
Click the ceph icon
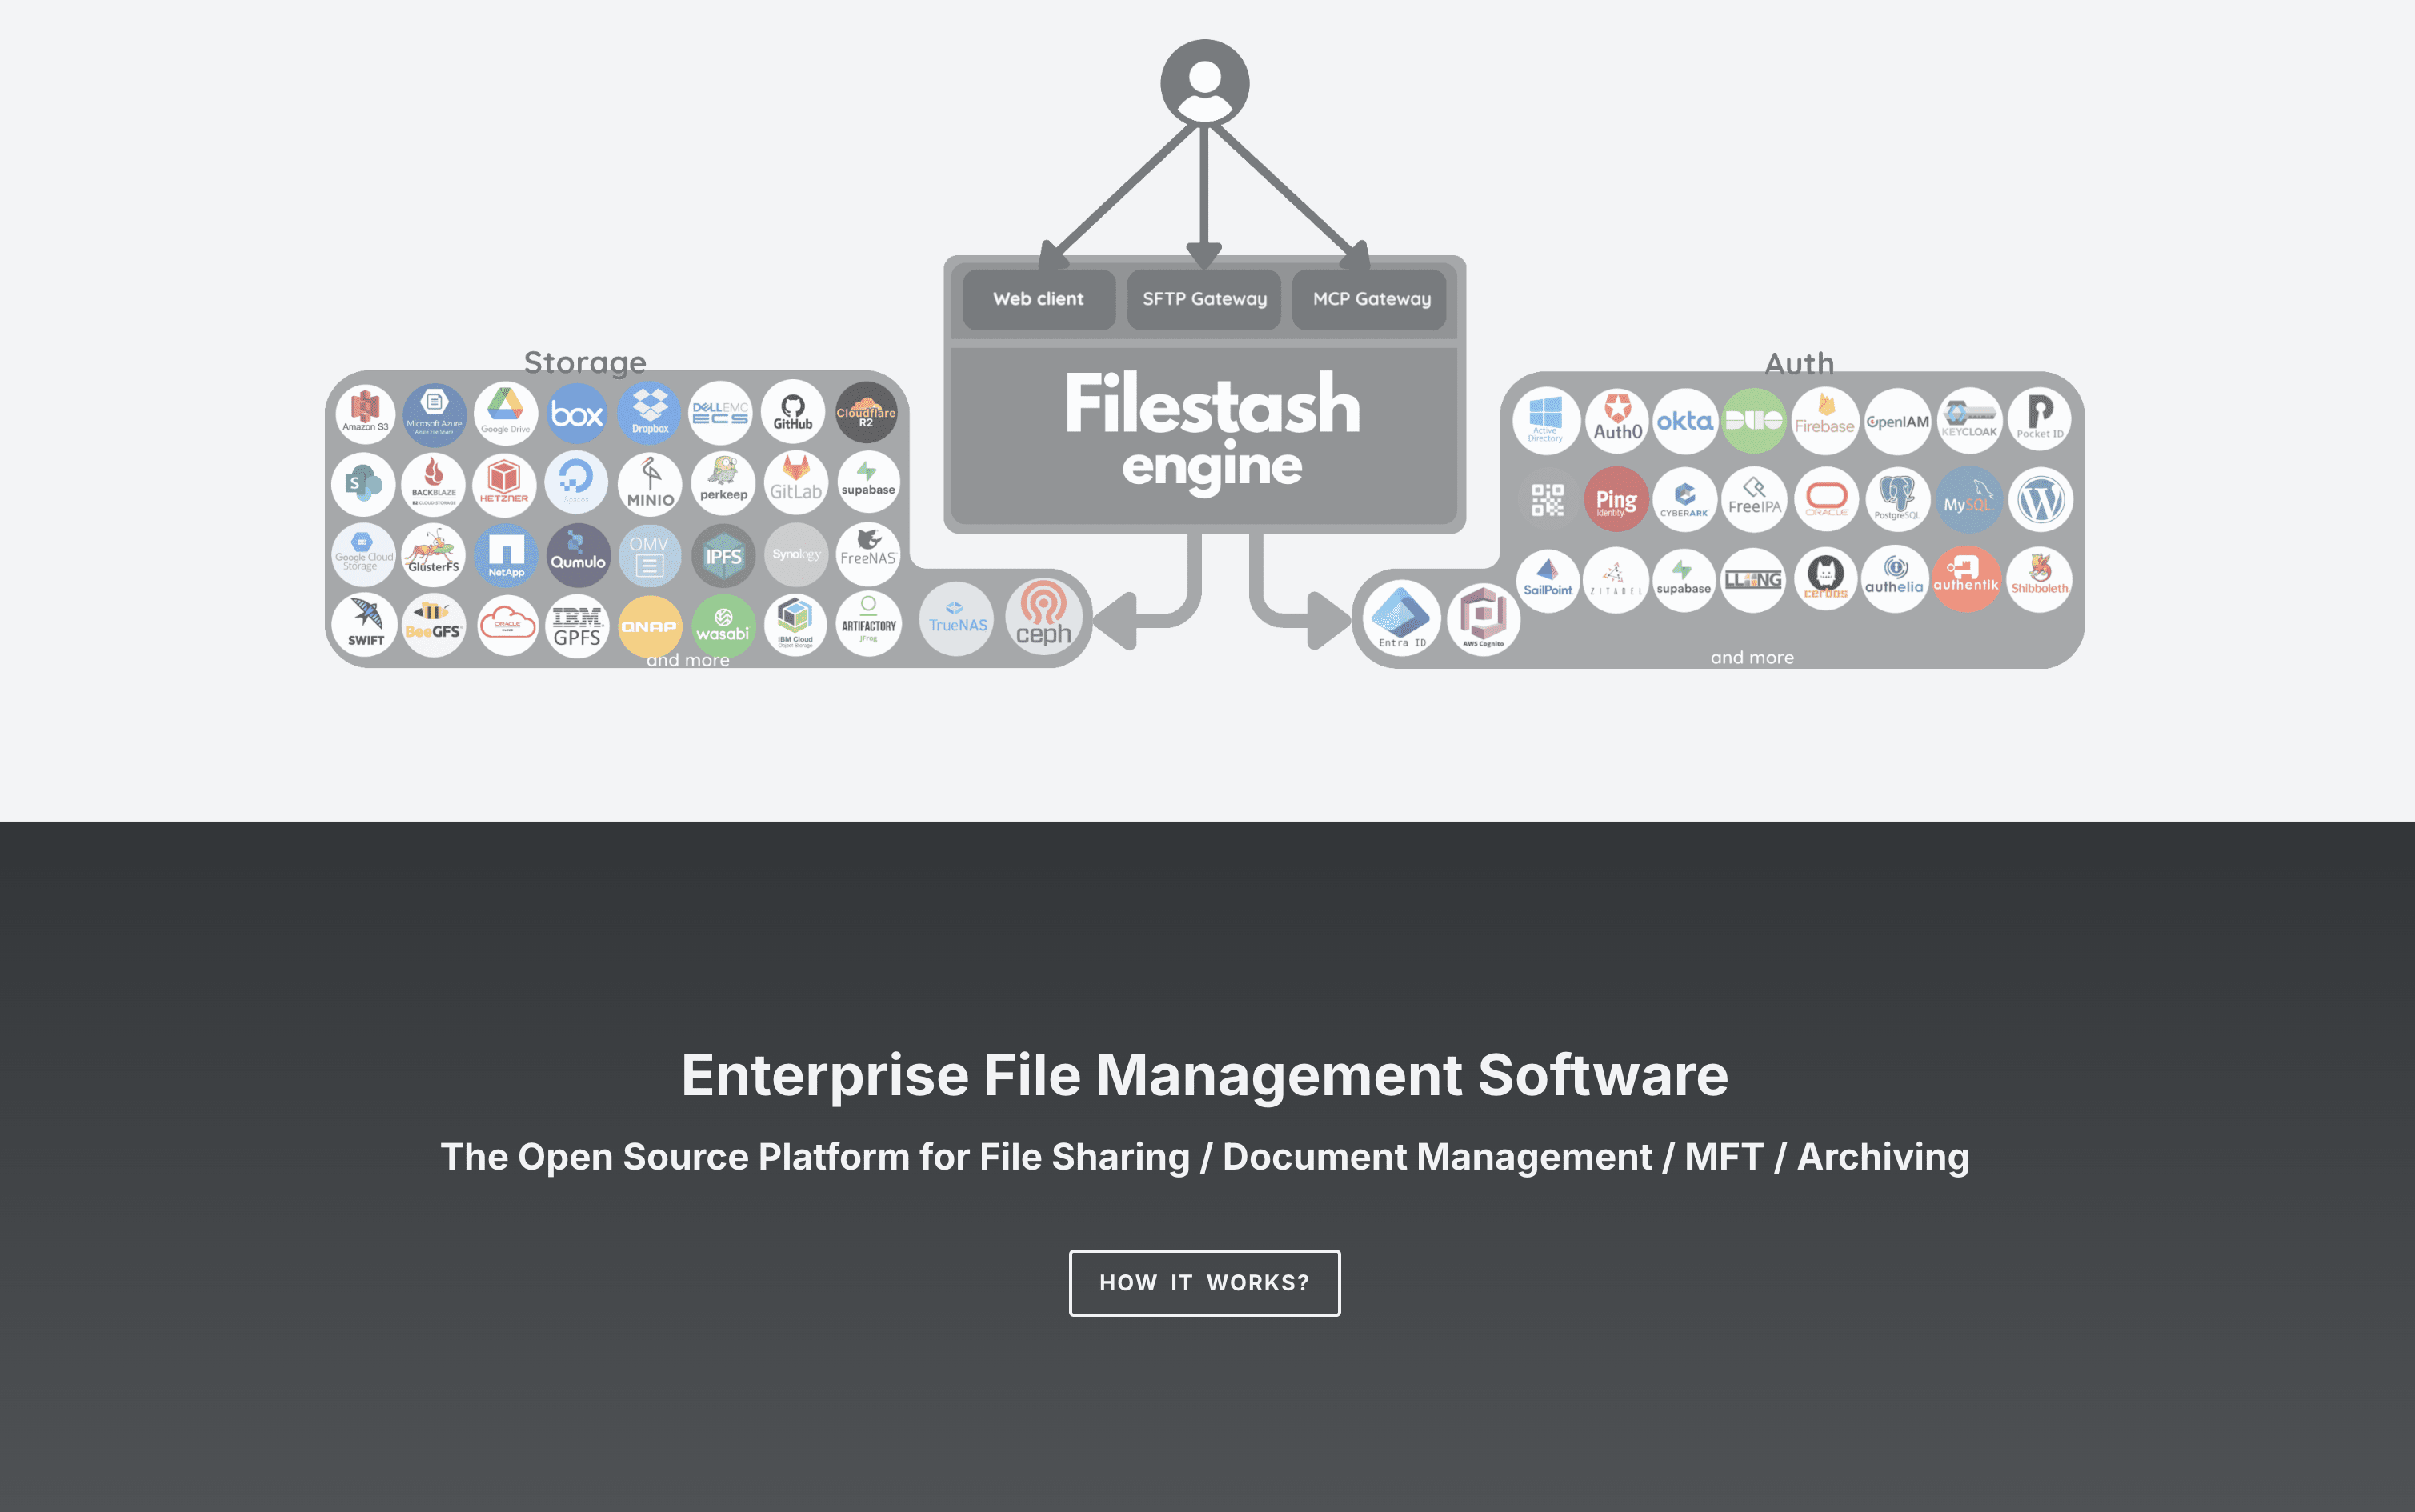(1044, 617)
